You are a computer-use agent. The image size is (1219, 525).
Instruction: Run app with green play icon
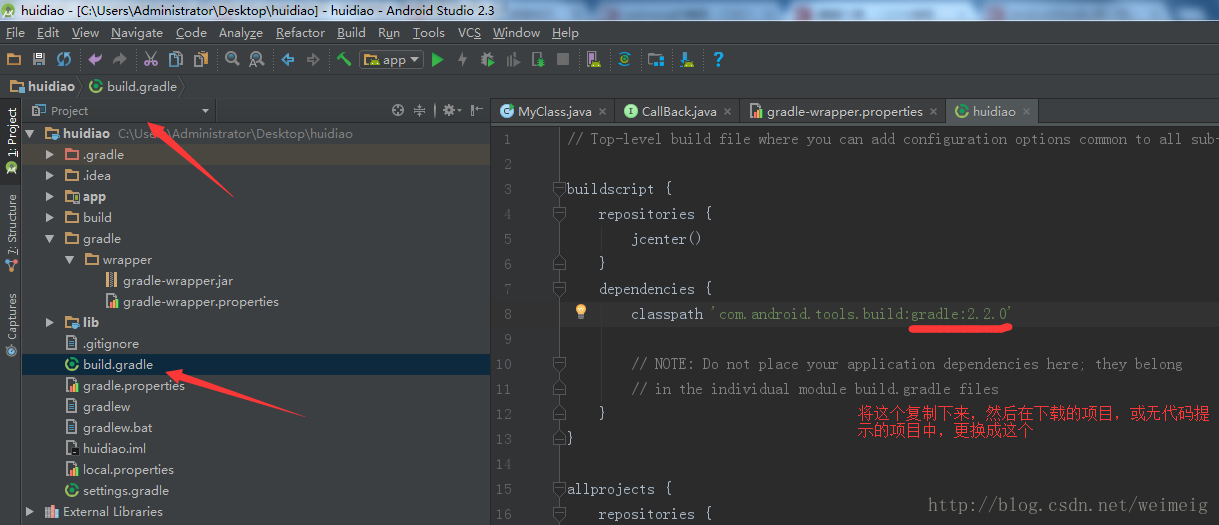click(x=437, y=60)
